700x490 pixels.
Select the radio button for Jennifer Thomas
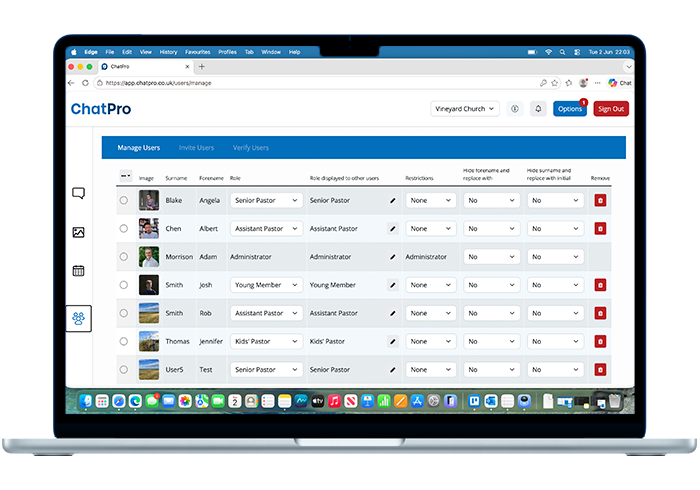click(x=124, y=341)
